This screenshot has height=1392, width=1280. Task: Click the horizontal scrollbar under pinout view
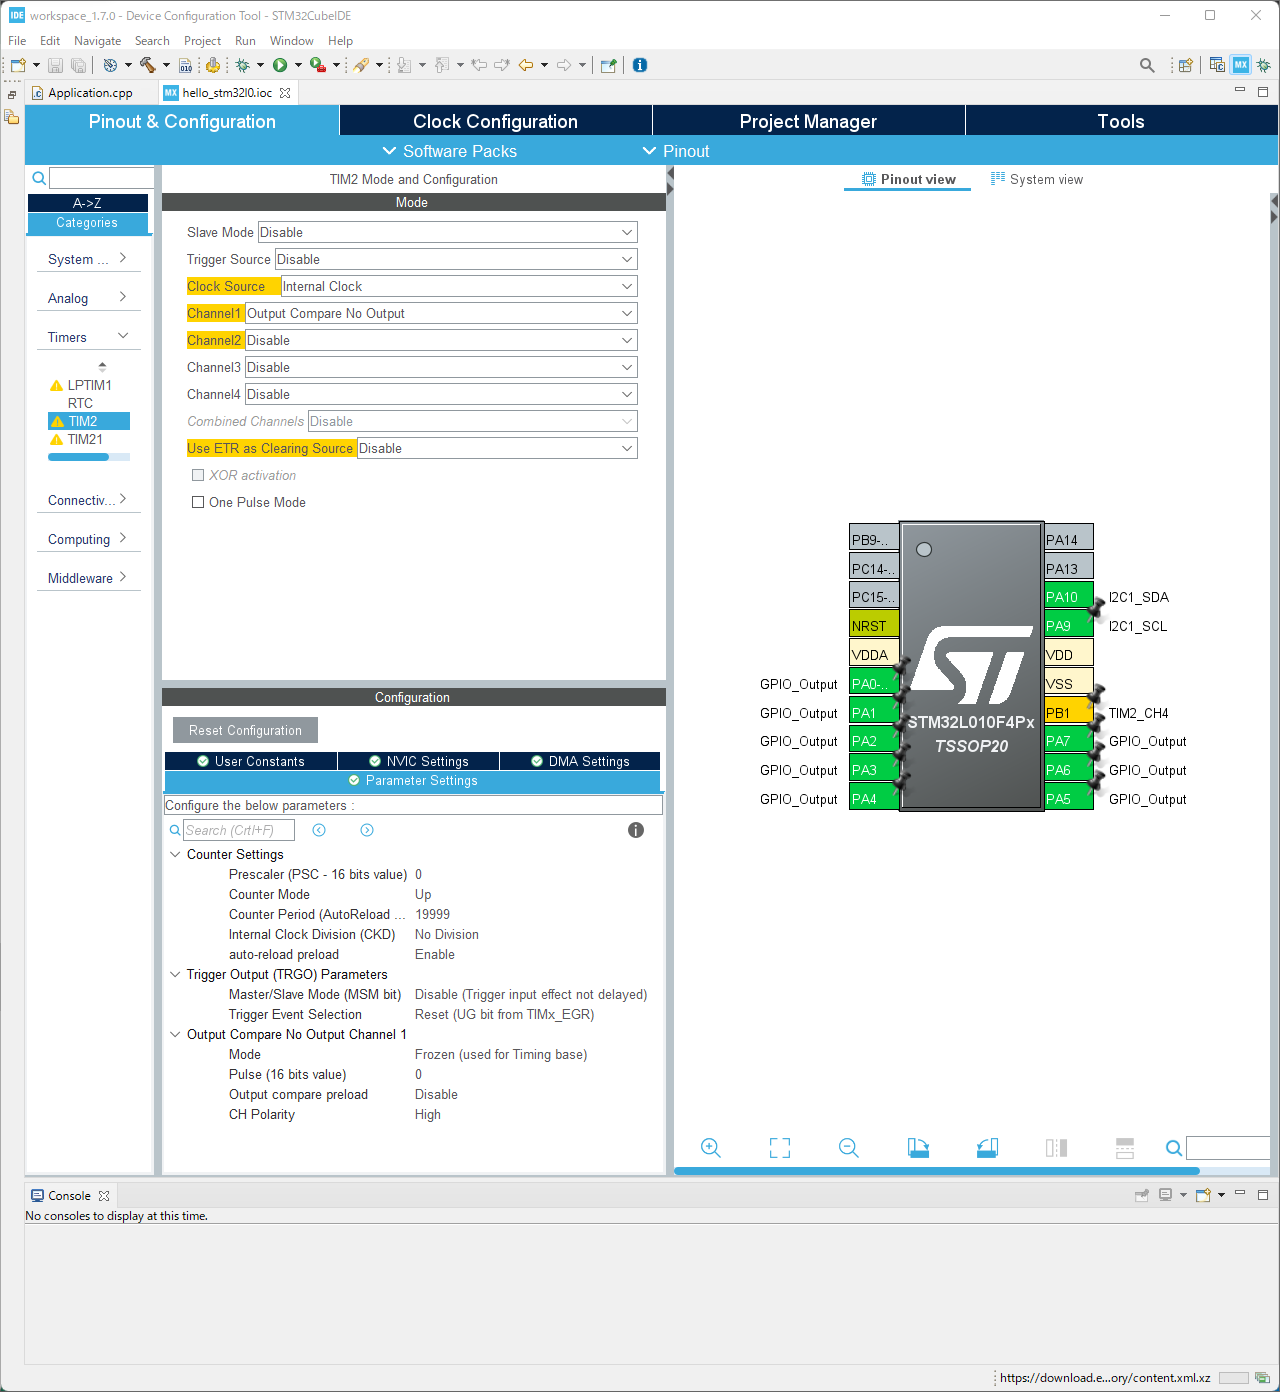pyautogui.click(x=936, y=1170)
